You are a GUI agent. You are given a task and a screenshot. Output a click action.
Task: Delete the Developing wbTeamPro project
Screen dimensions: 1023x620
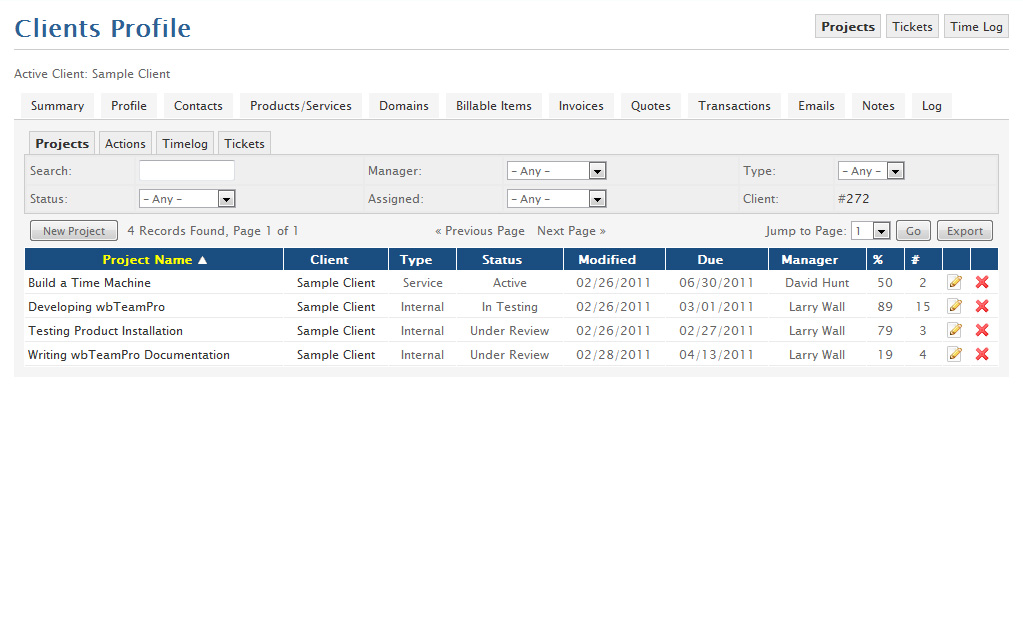[982, 307]
